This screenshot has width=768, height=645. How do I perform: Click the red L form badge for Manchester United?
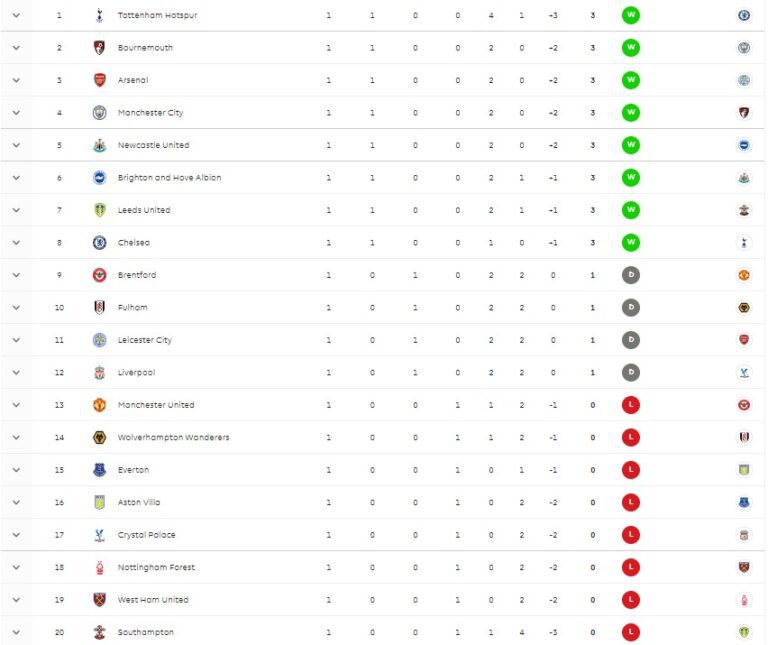(630, 405)
